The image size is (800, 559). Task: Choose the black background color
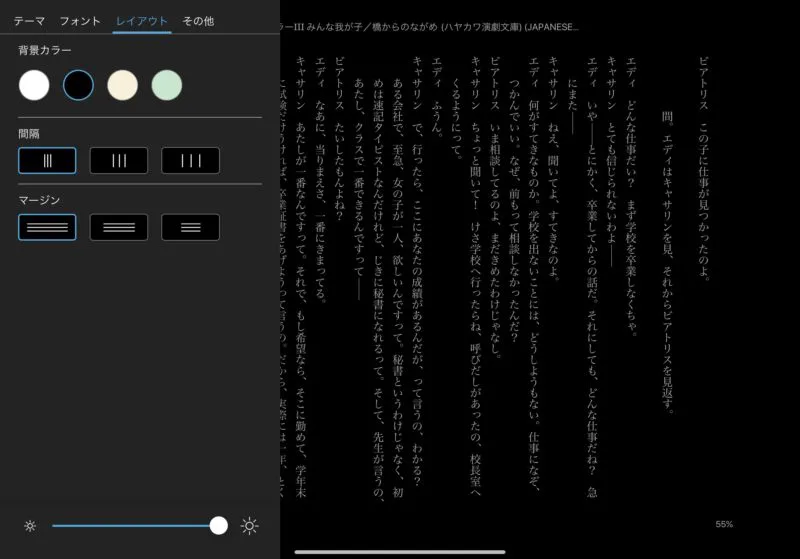click(x=79, y=85)
